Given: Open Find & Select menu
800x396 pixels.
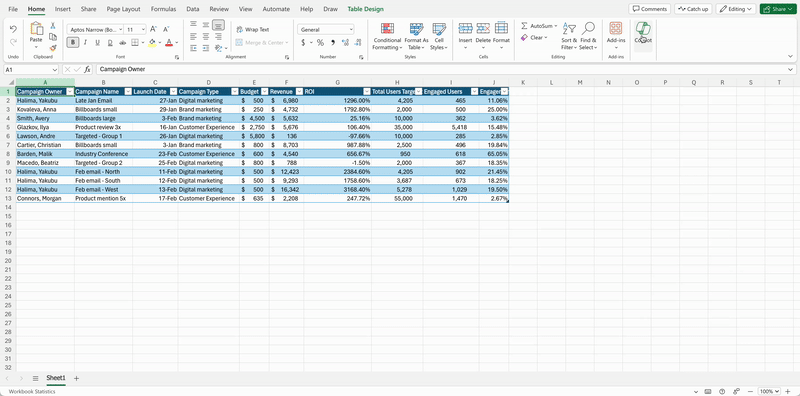Looking at the screenshot, I should [x=588, y=36].
